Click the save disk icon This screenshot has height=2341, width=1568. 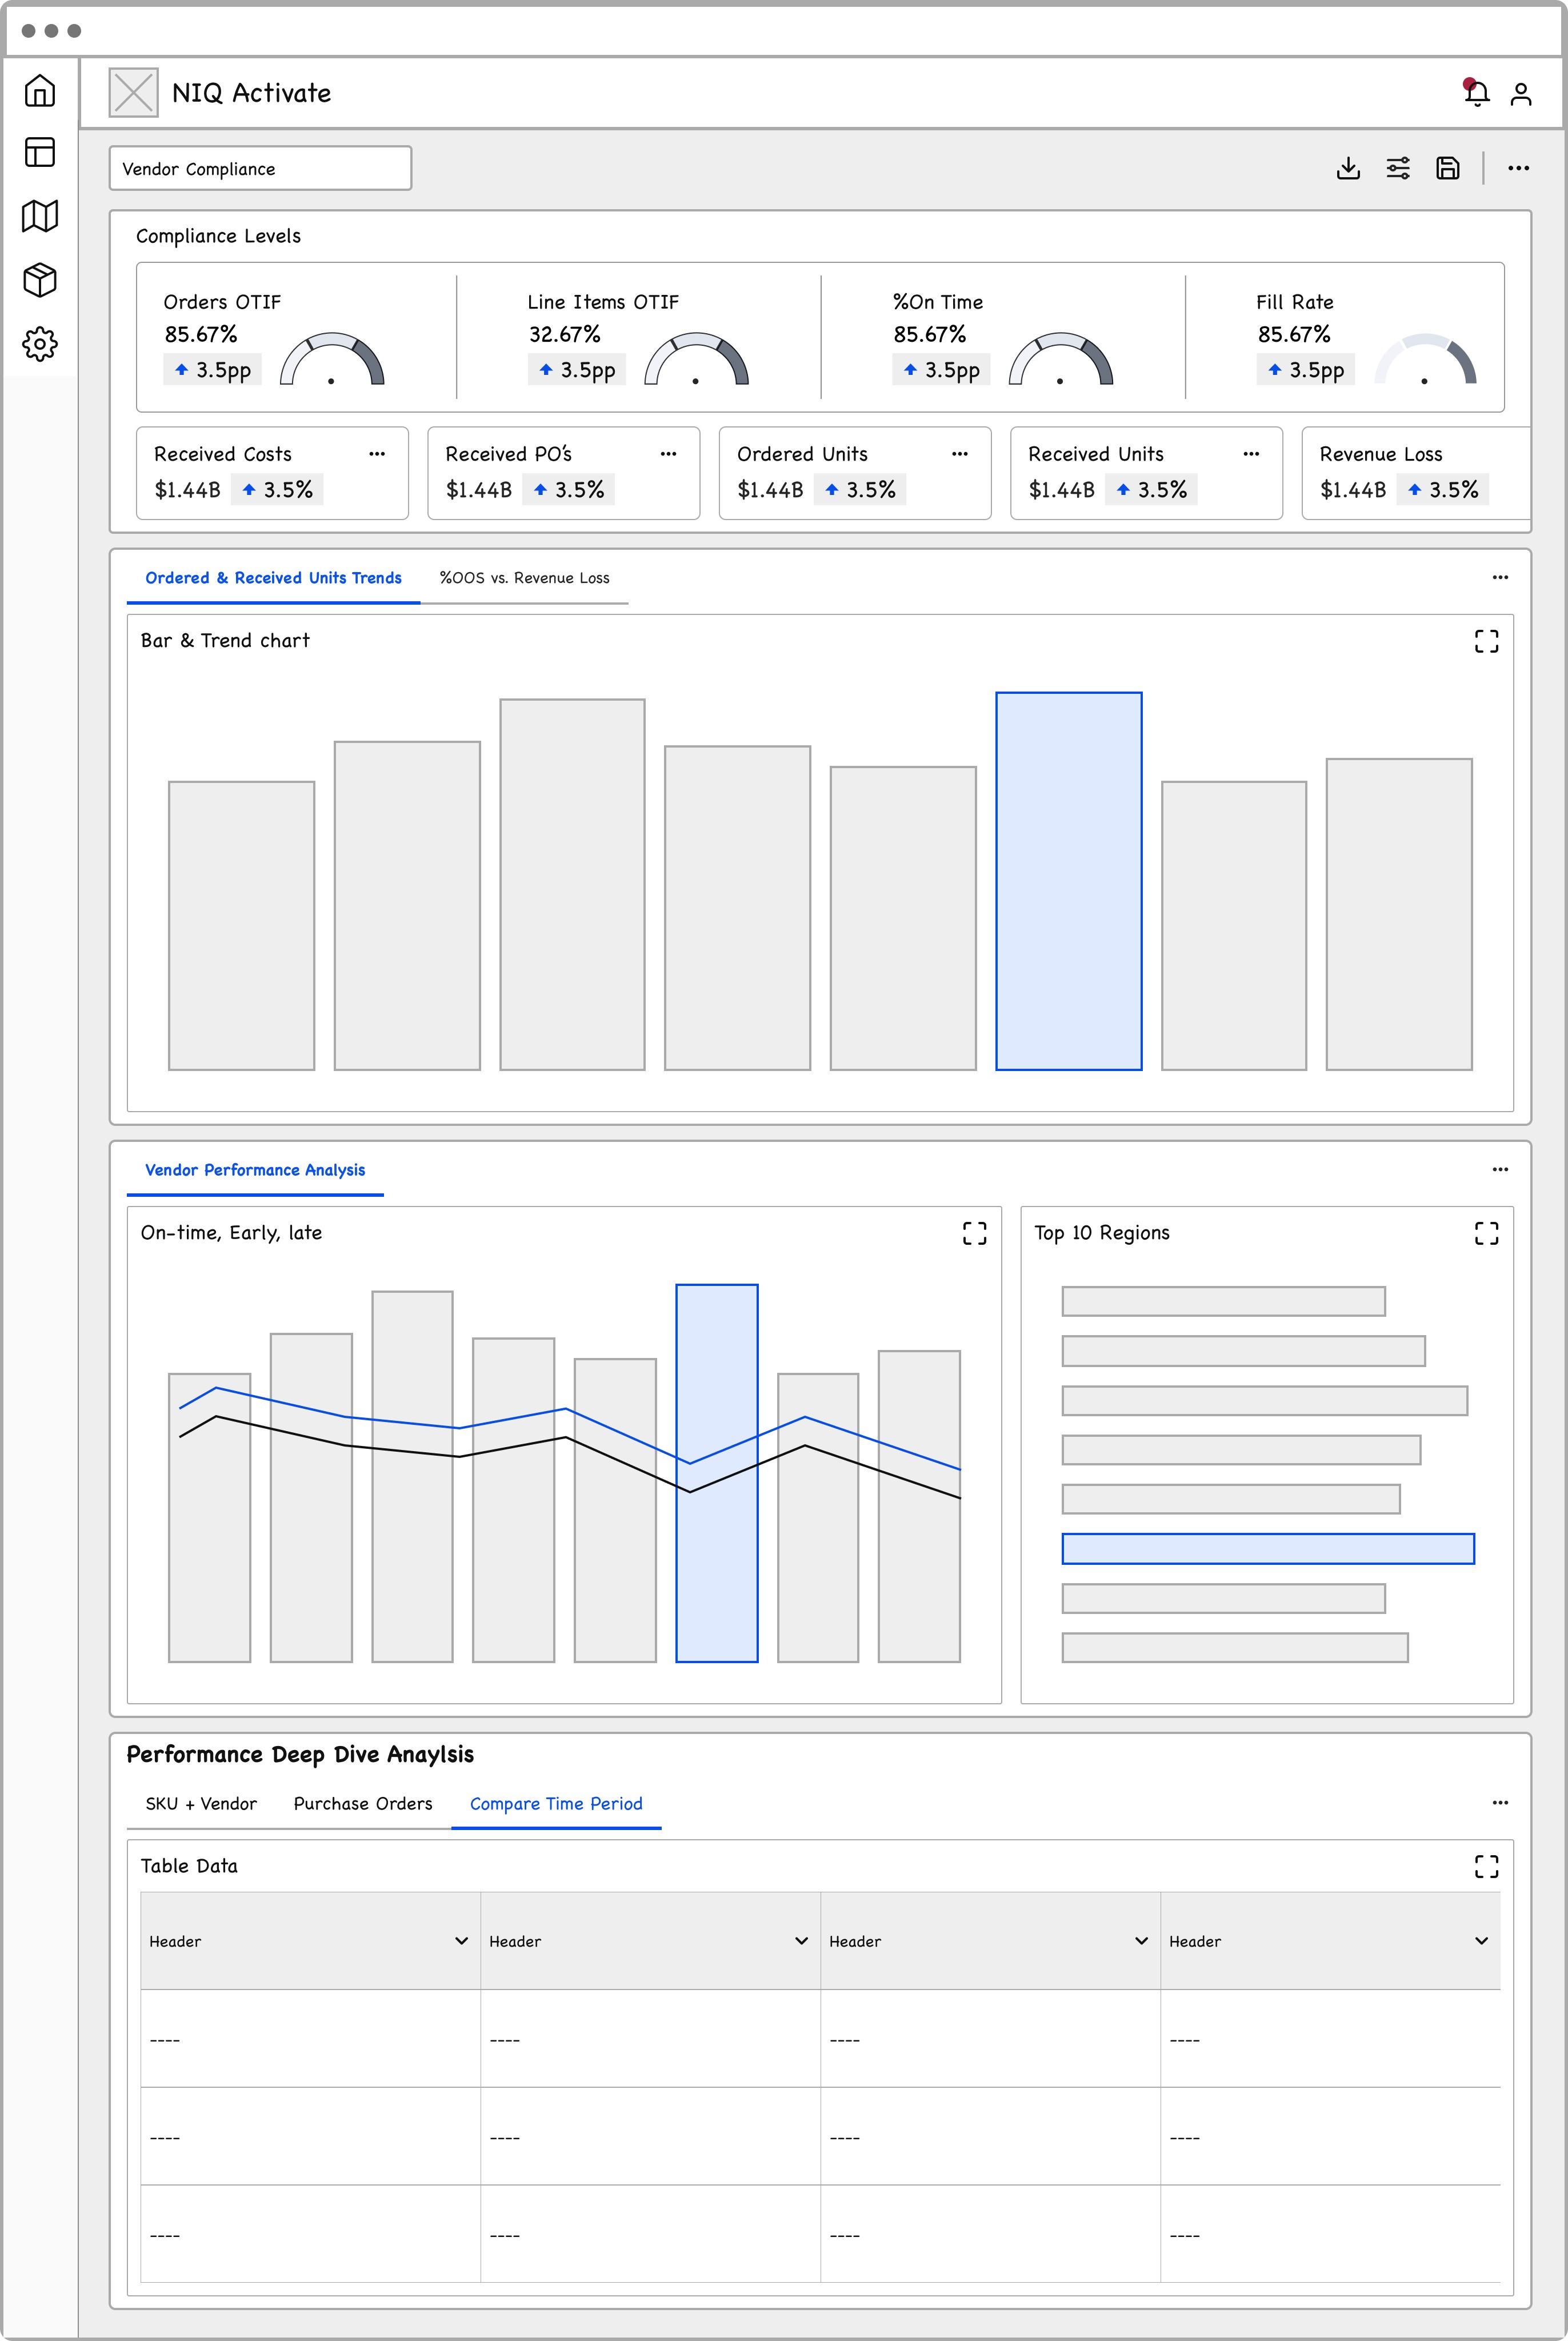click(1447, 168)
